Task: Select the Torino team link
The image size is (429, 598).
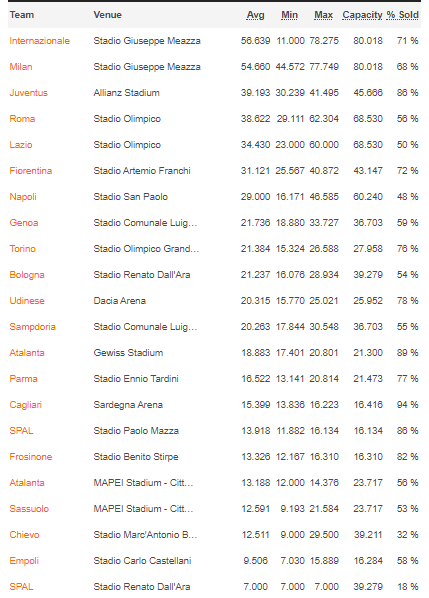Action: click(x=22, y=249)
